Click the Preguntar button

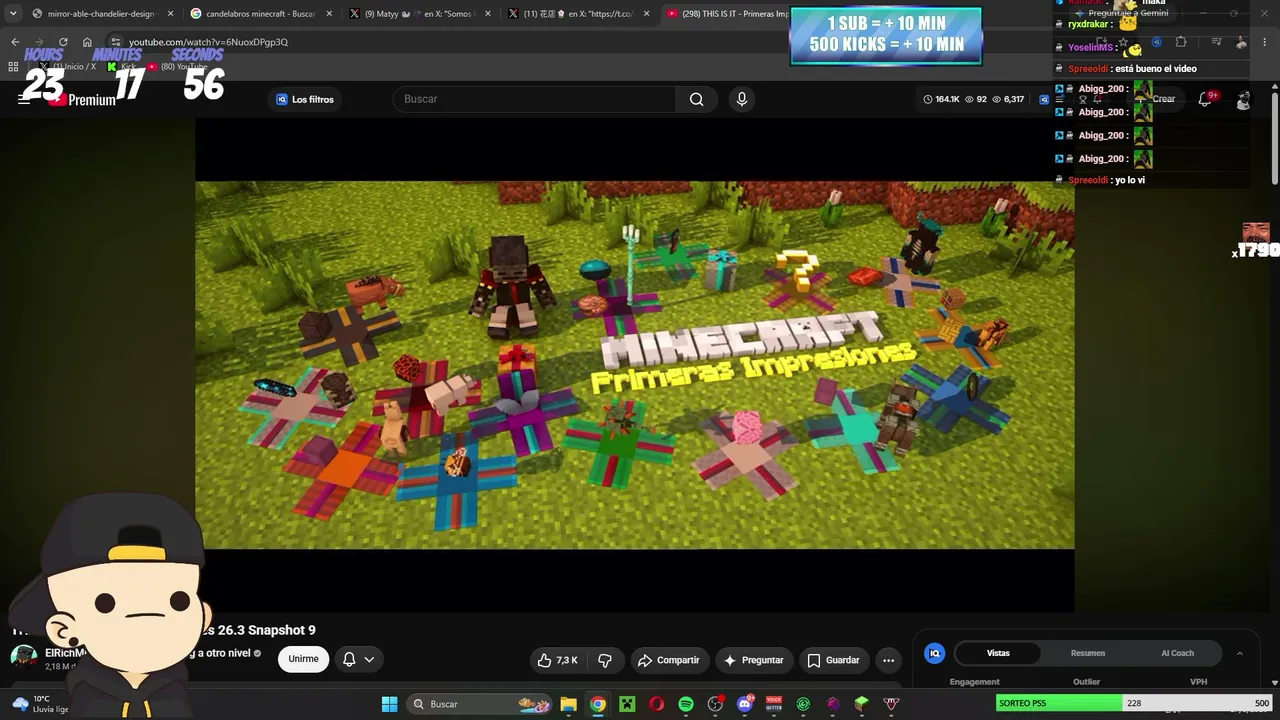pos(753,660)
